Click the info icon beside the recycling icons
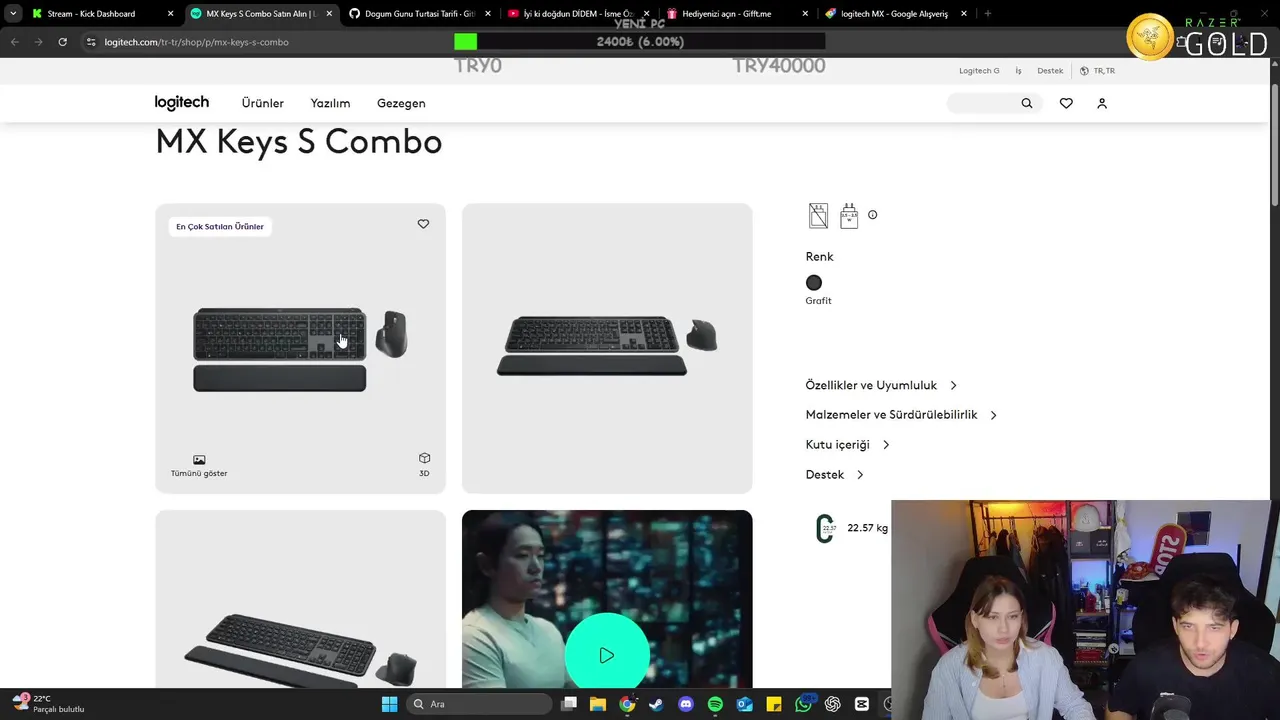 point(872,215)
